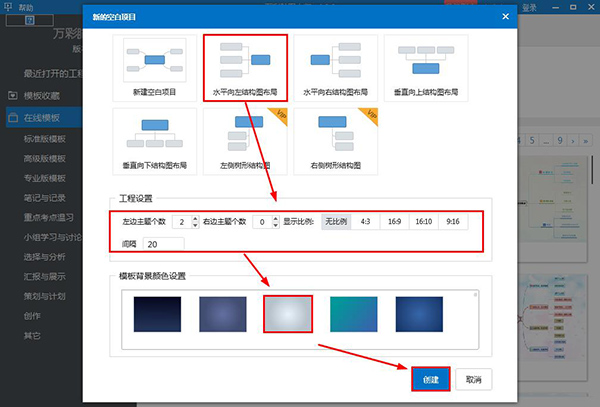The width and height of the screenshot is (600, 407).
Task: Choose the 水平向左结构图布局 layout
Action: pos(245,68)
